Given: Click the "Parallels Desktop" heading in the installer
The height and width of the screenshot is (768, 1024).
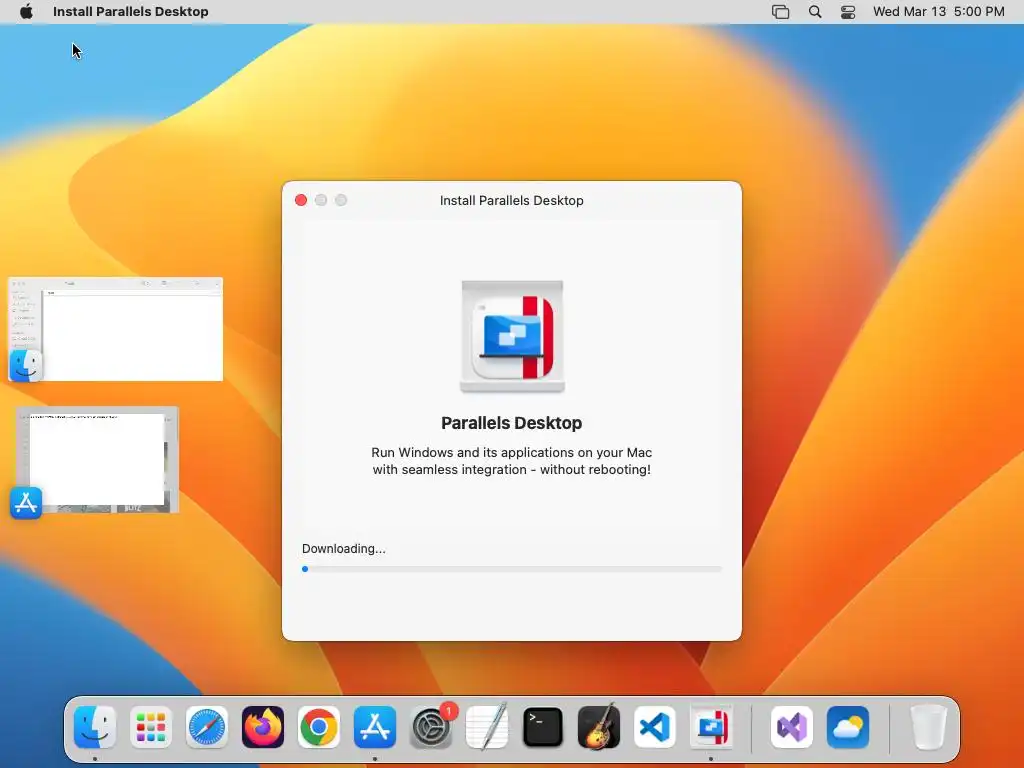Looking at the screenshot, I should pyautogui.click(x=511, y=423).
